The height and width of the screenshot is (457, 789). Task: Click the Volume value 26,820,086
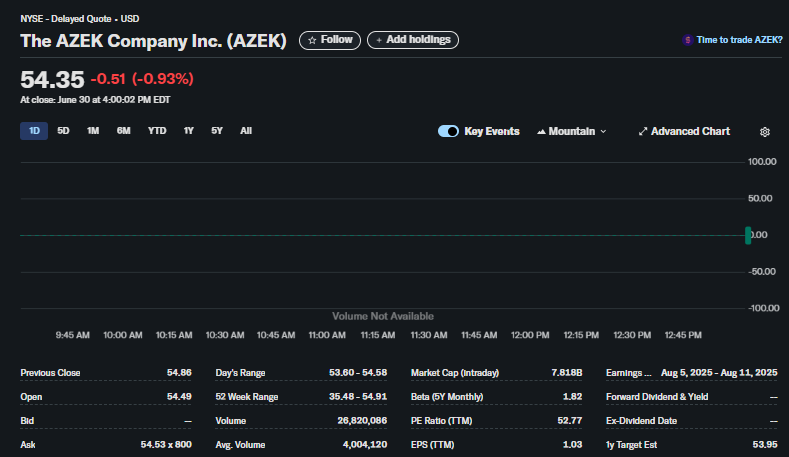(x=362, y=421)
